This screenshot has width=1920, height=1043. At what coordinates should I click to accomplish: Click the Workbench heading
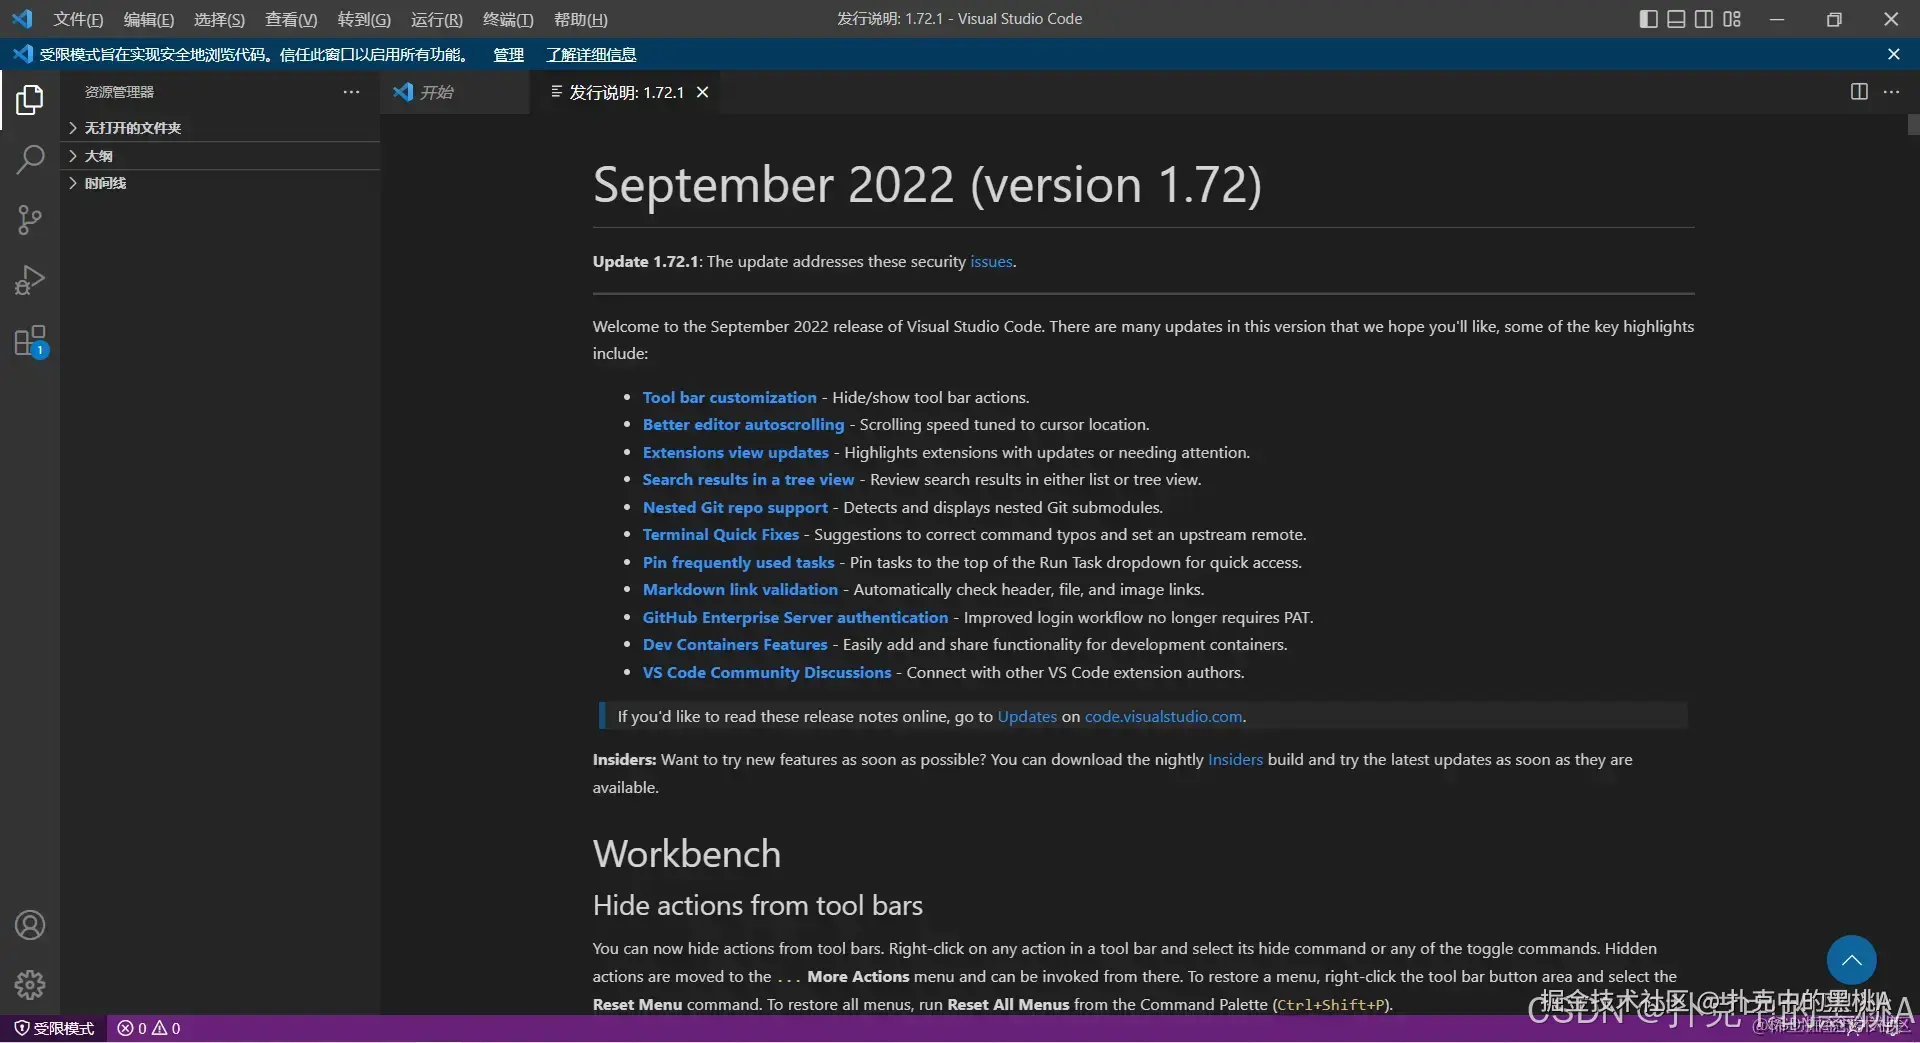[x=686, y=853]
